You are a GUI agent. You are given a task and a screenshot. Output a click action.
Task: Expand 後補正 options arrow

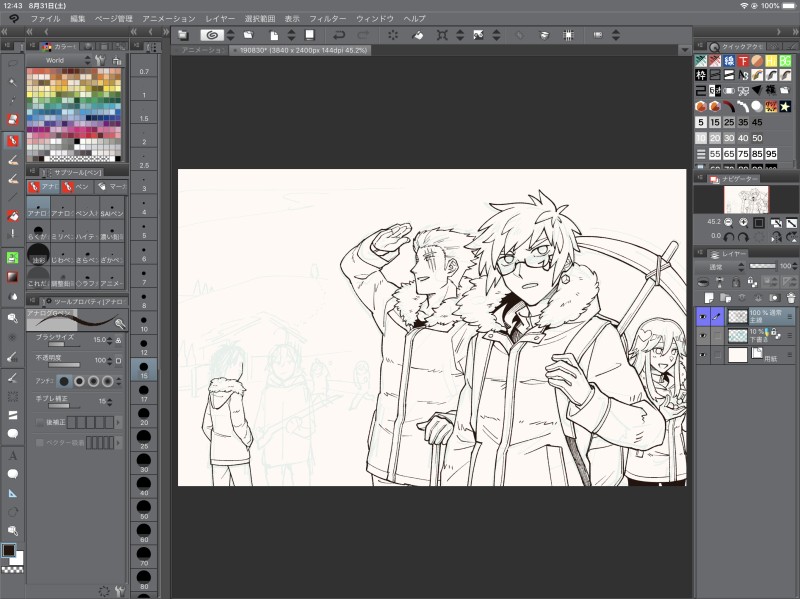119,422
